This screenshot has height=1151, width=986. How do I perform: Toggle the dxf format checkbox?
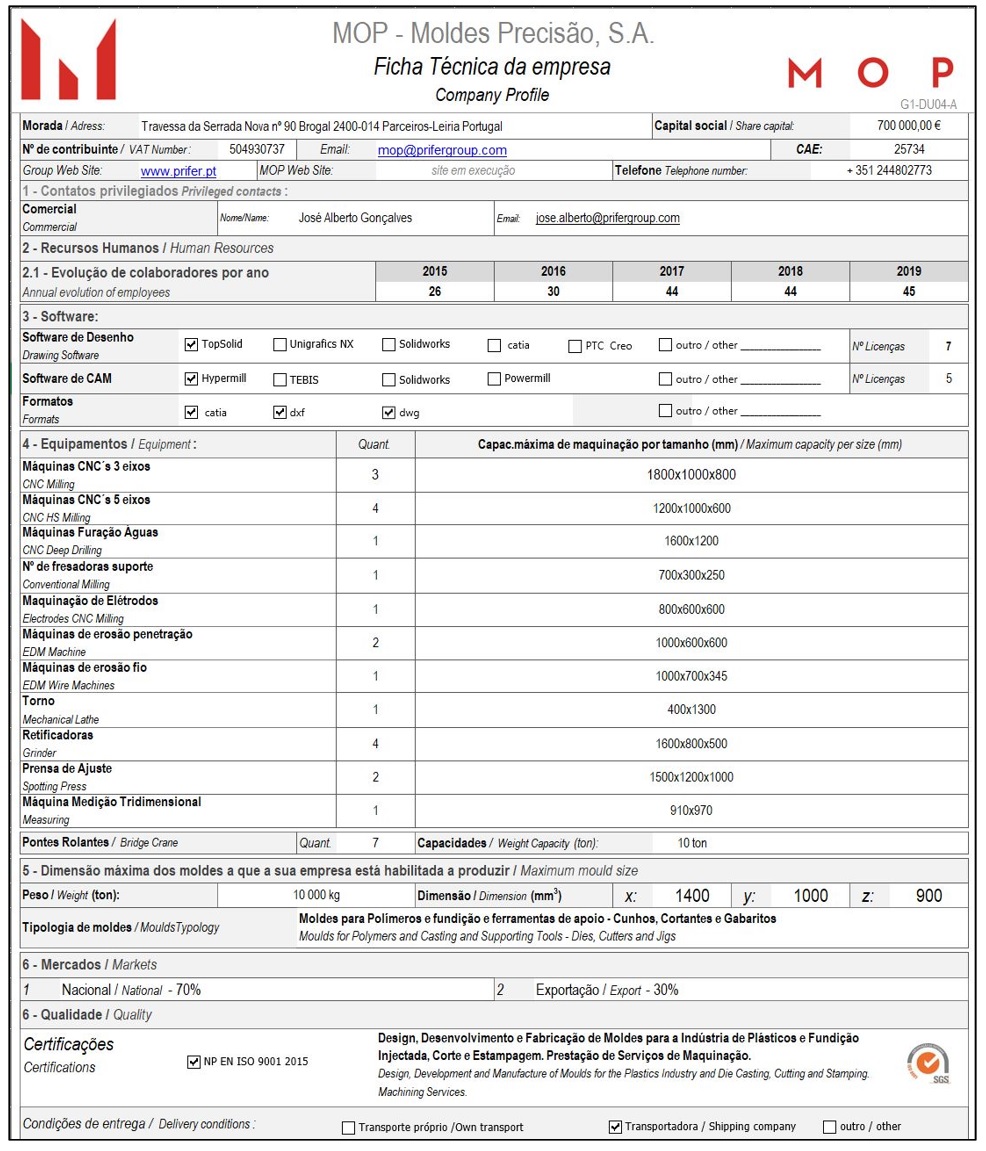point(280,413)
